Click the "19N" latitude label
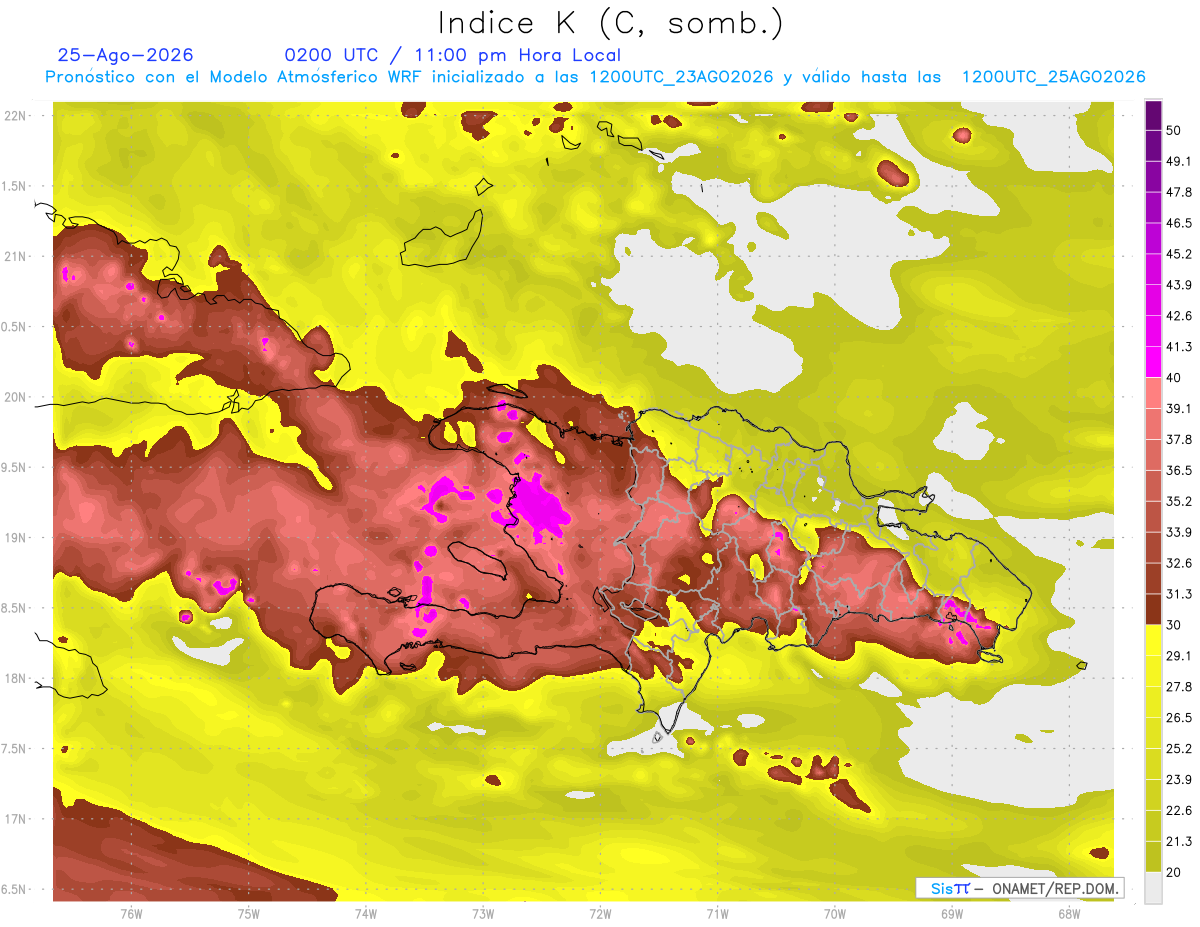1200x927 pixels. pyautogui.click(x=15, y=538)
